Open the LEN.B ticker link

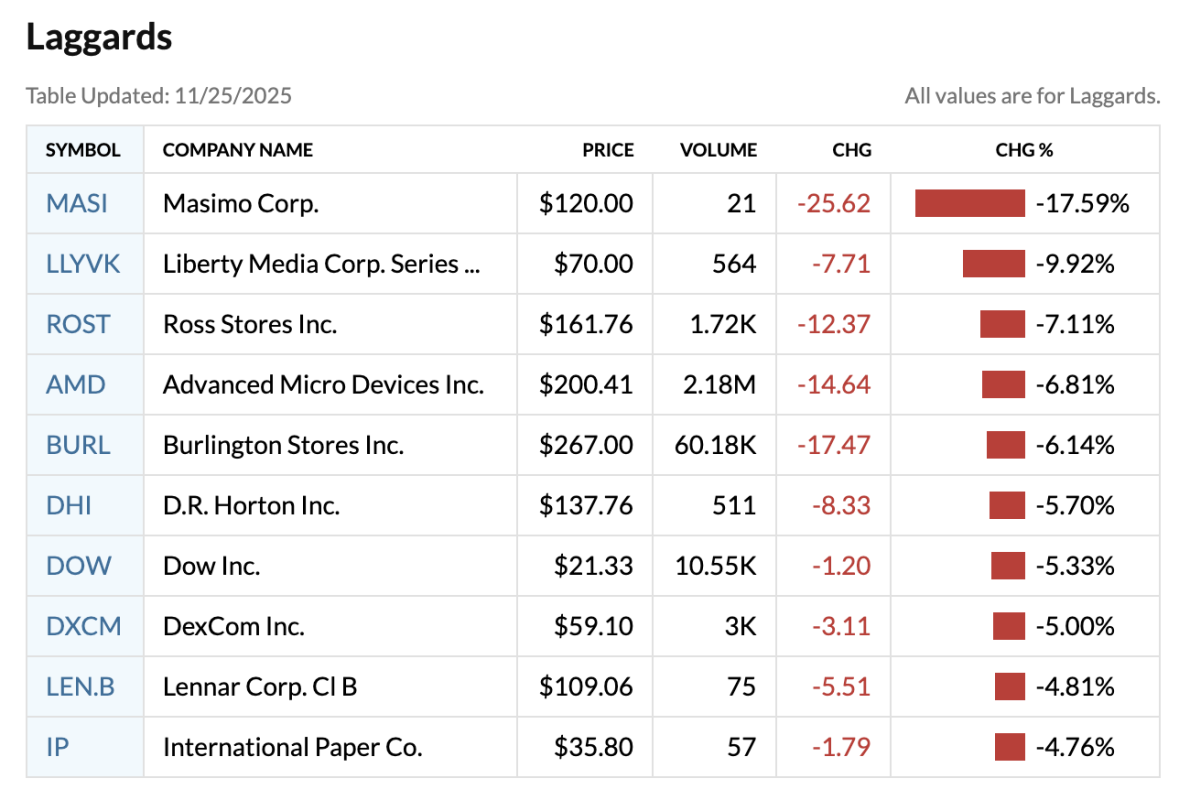click(82, 687)
